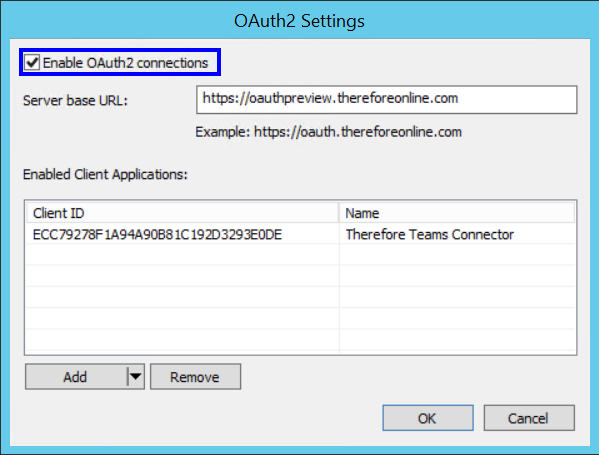This screenshot has height=455, width=599.
Task: Click the Add button
Action: click(76, 377)
